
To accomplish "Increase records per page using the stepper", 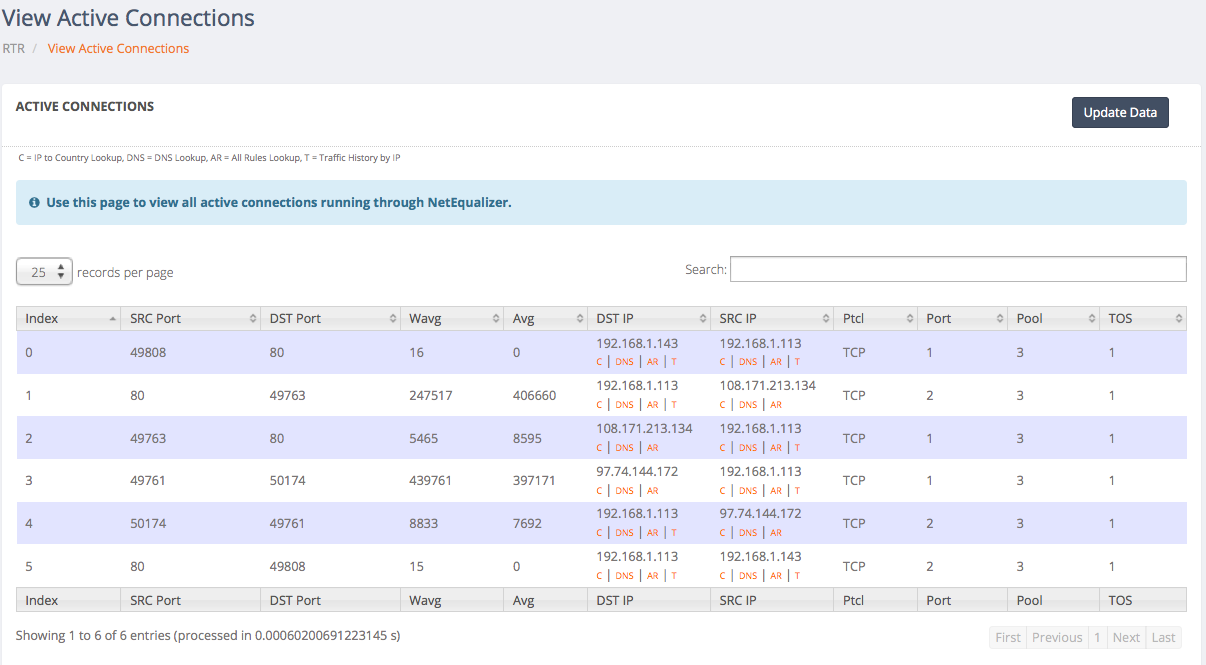I will pyautogui.click(x=62, y=267).
